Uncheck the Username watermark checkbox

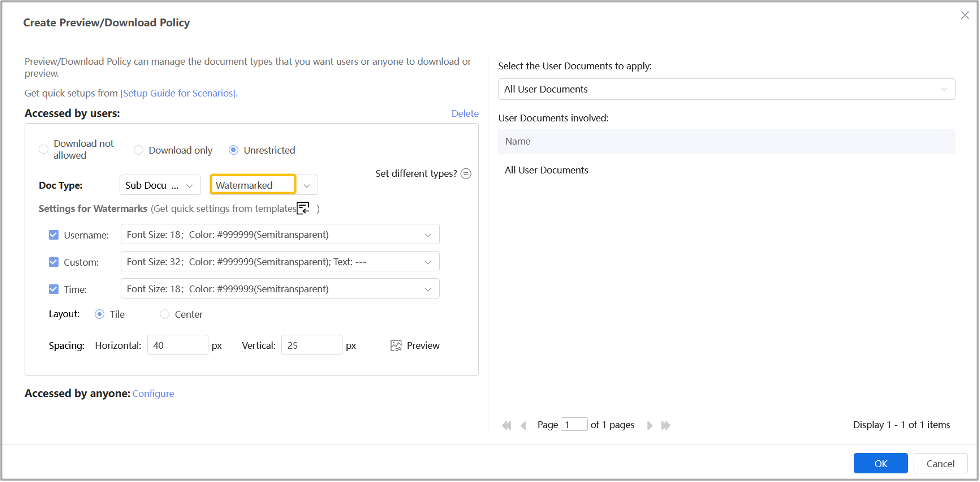(x=54, y=235)
